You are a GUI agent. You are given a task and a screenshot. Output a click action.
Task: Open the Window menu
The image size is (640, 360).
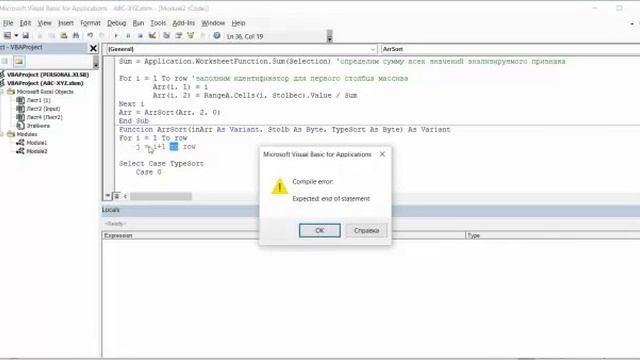coord(213,23)
